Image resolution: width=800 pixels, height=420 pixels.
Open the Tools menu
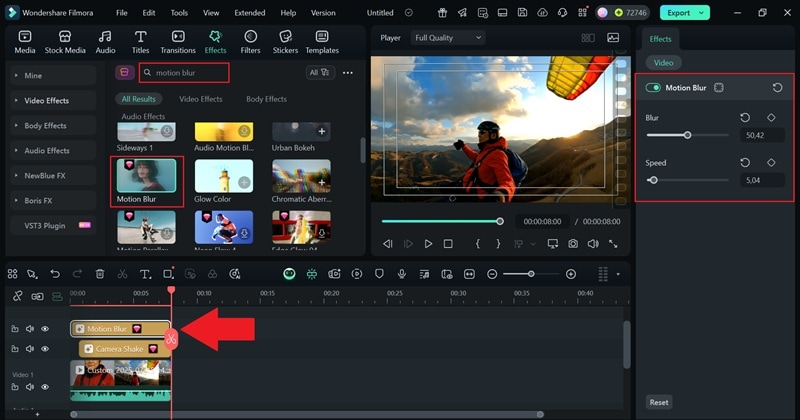(x=179, y=13)
